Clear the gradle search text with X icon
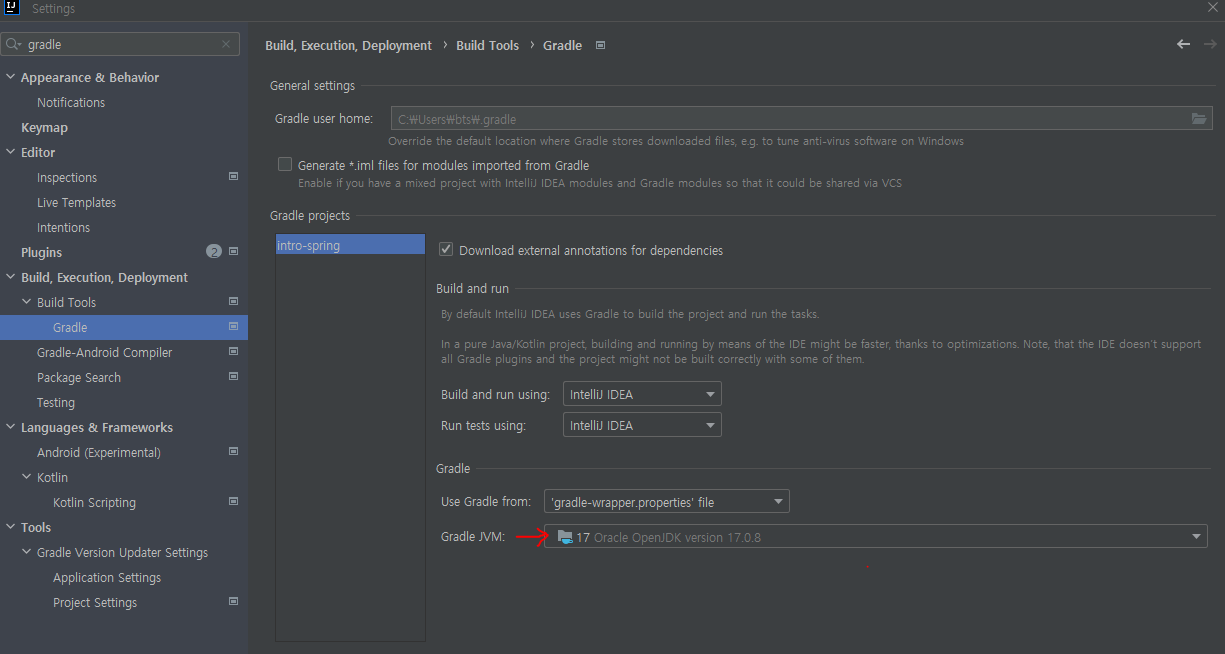The image size is (1225, 654). (226, 45)
